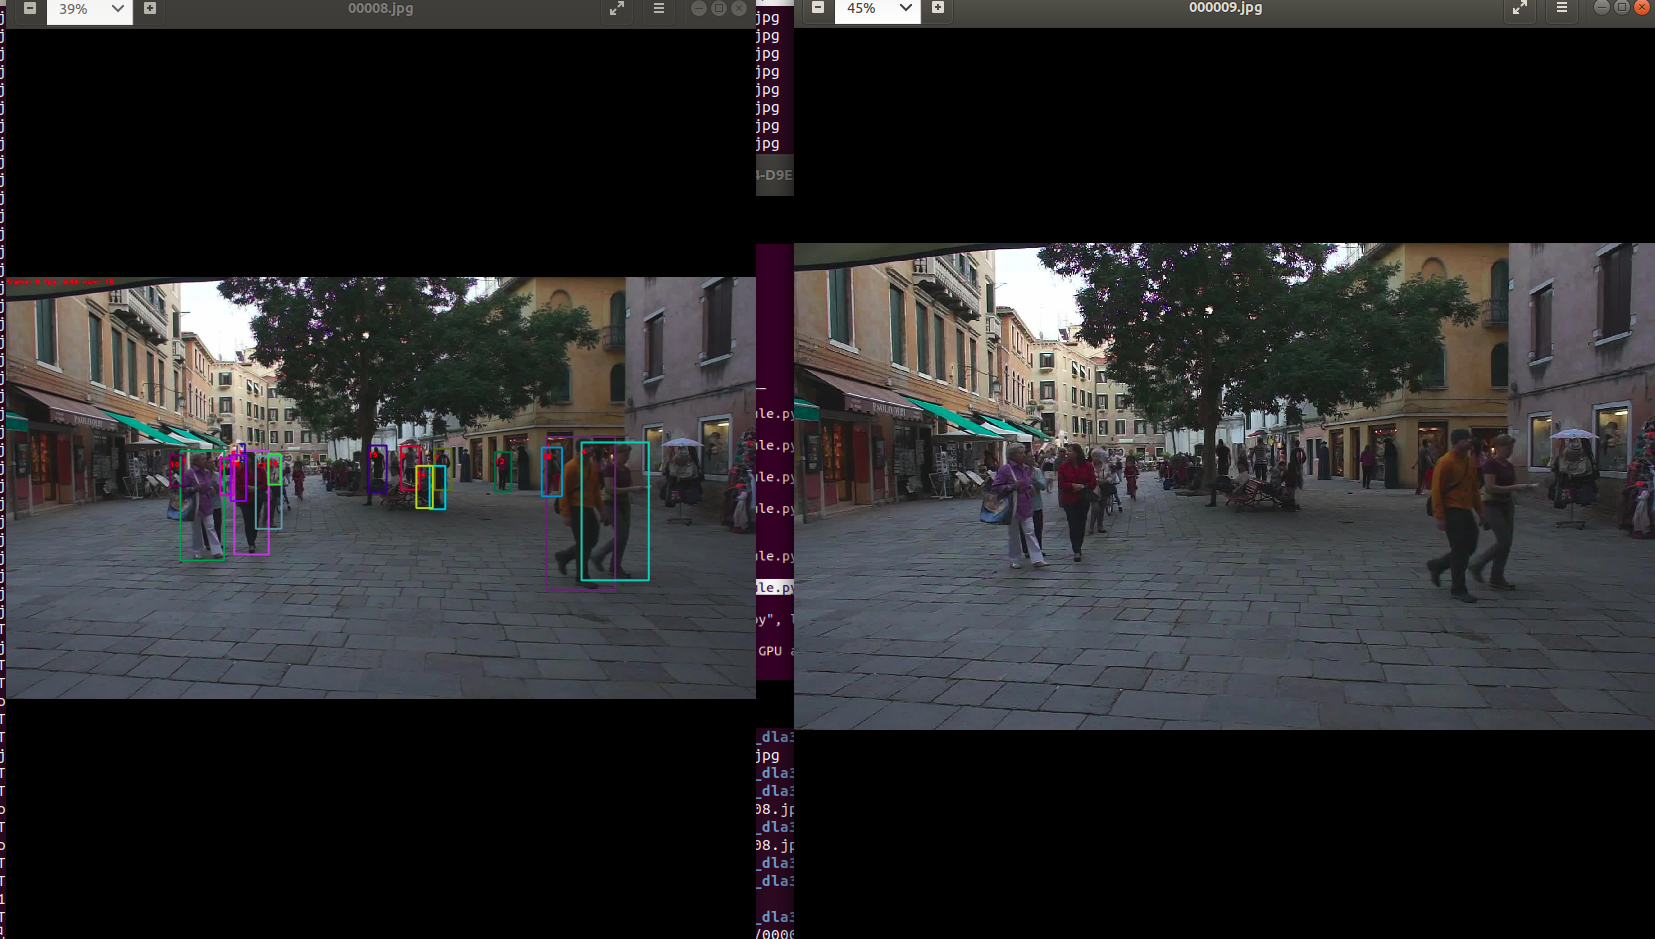Screen dimensions: 1655x939
Task: Open the zoom level dropdown showing 39%
Action: coord(117,8)
